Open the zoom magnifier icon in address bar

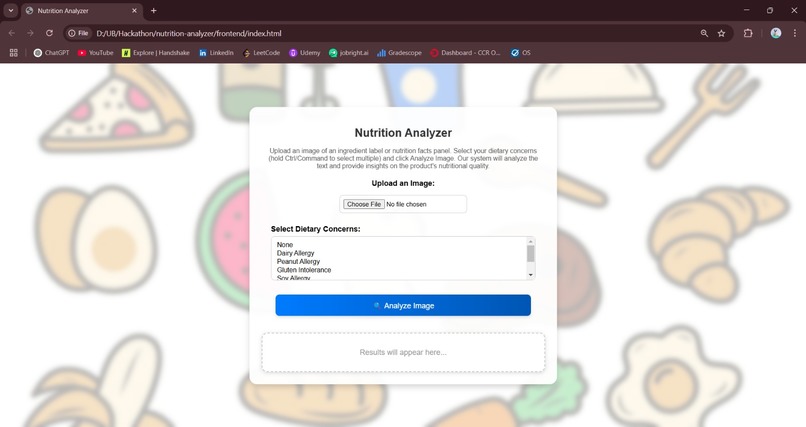pos(704,33)
